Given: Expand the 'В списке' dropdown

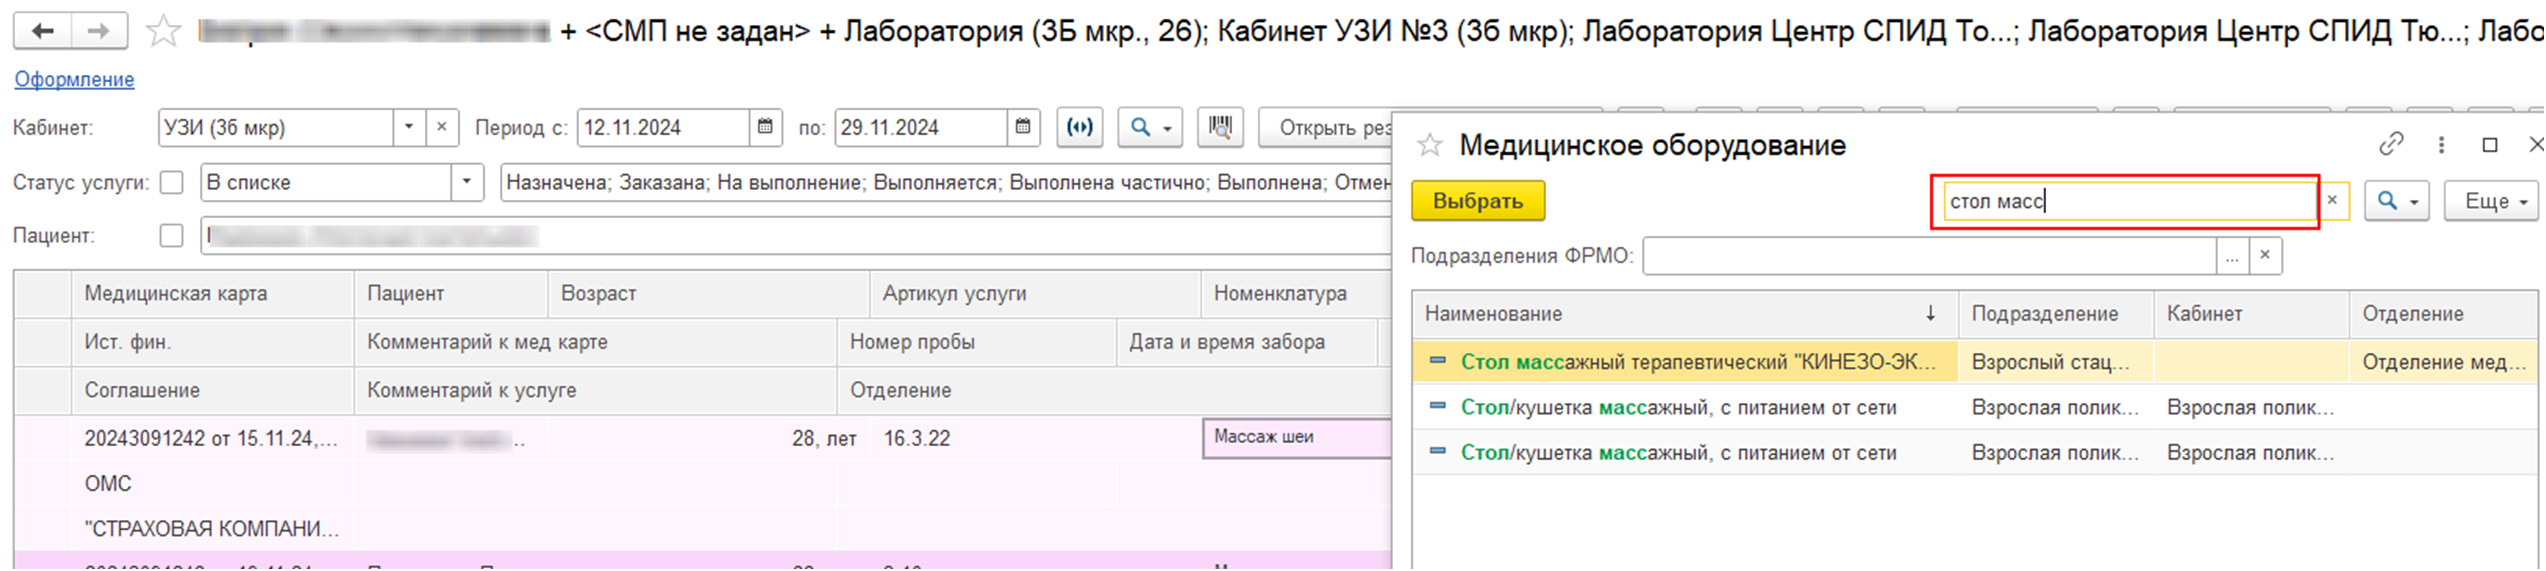Looking at the screenshot, I should (466, 182).
